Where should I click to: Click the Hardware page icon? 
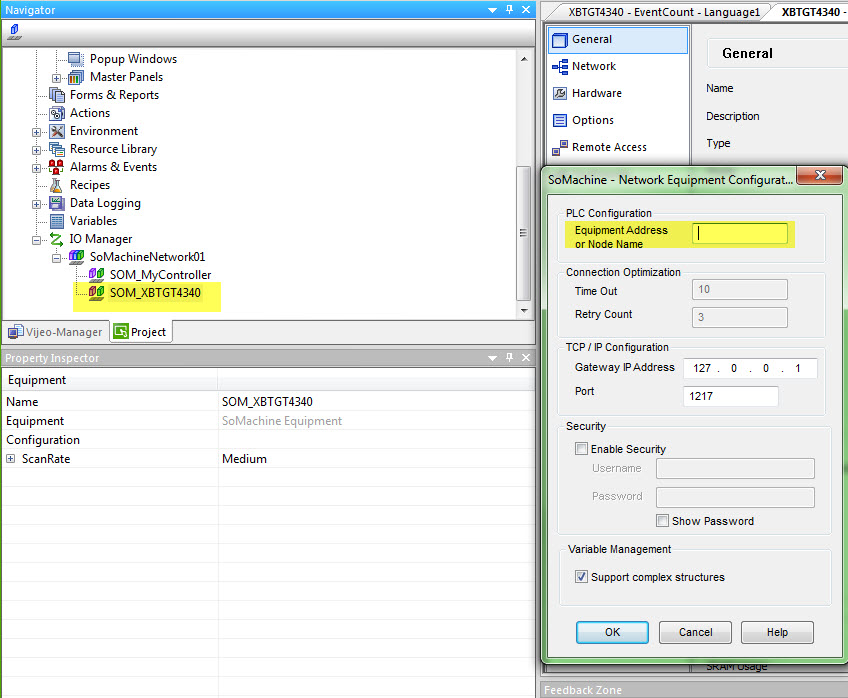[x=560, y=94]
